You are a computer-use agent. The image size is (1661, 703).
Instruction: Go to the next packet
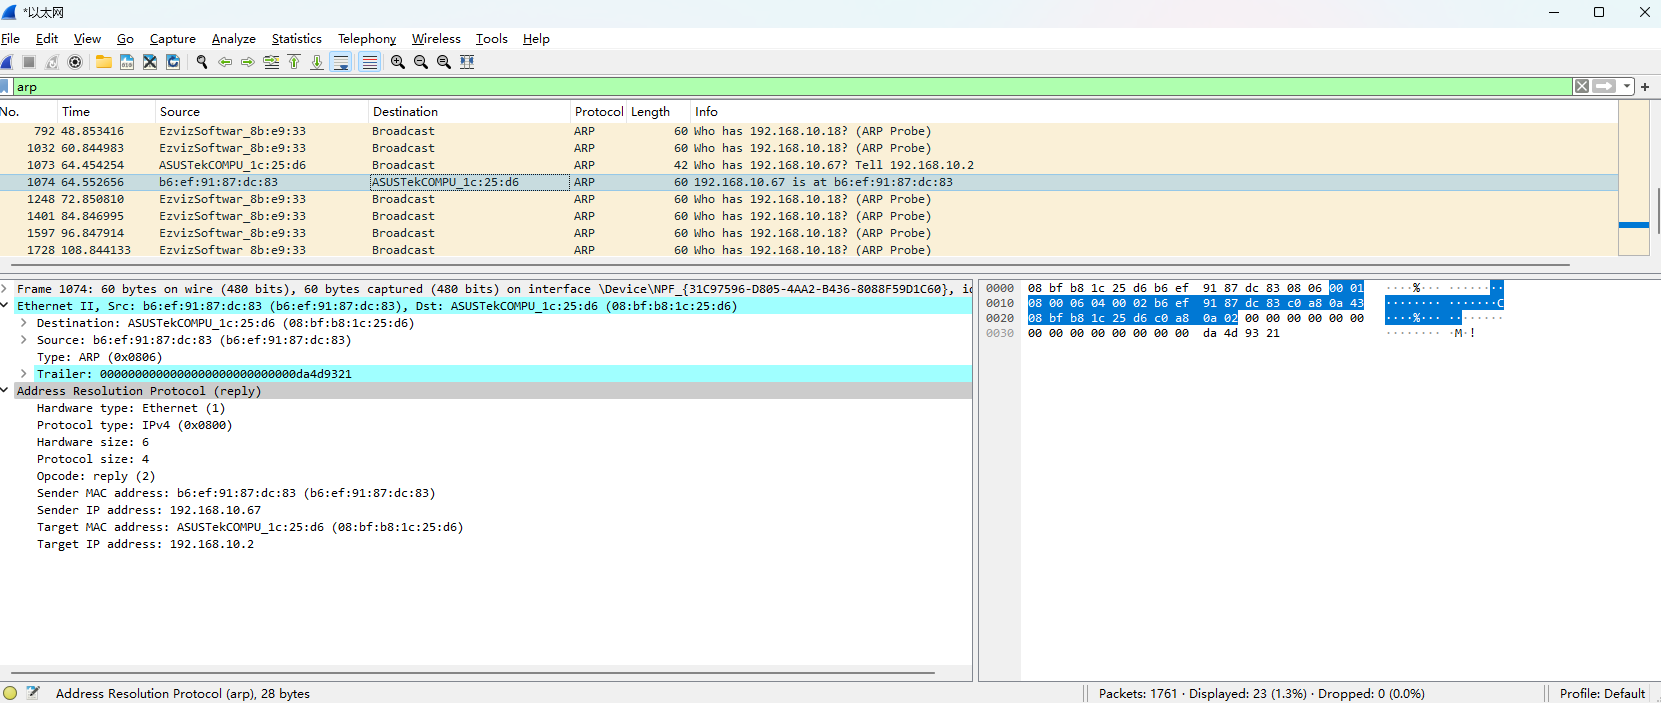pos(248,62)
